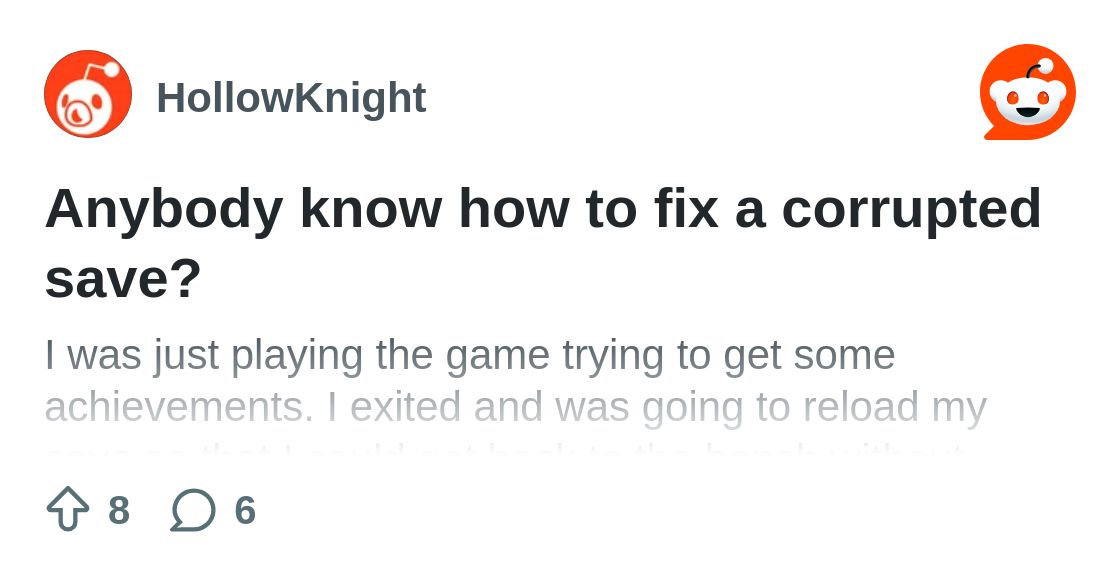Select the body text line starting 'I was just playing'
This screenshot has width=1120, height=584.
[x=470, y=355]
